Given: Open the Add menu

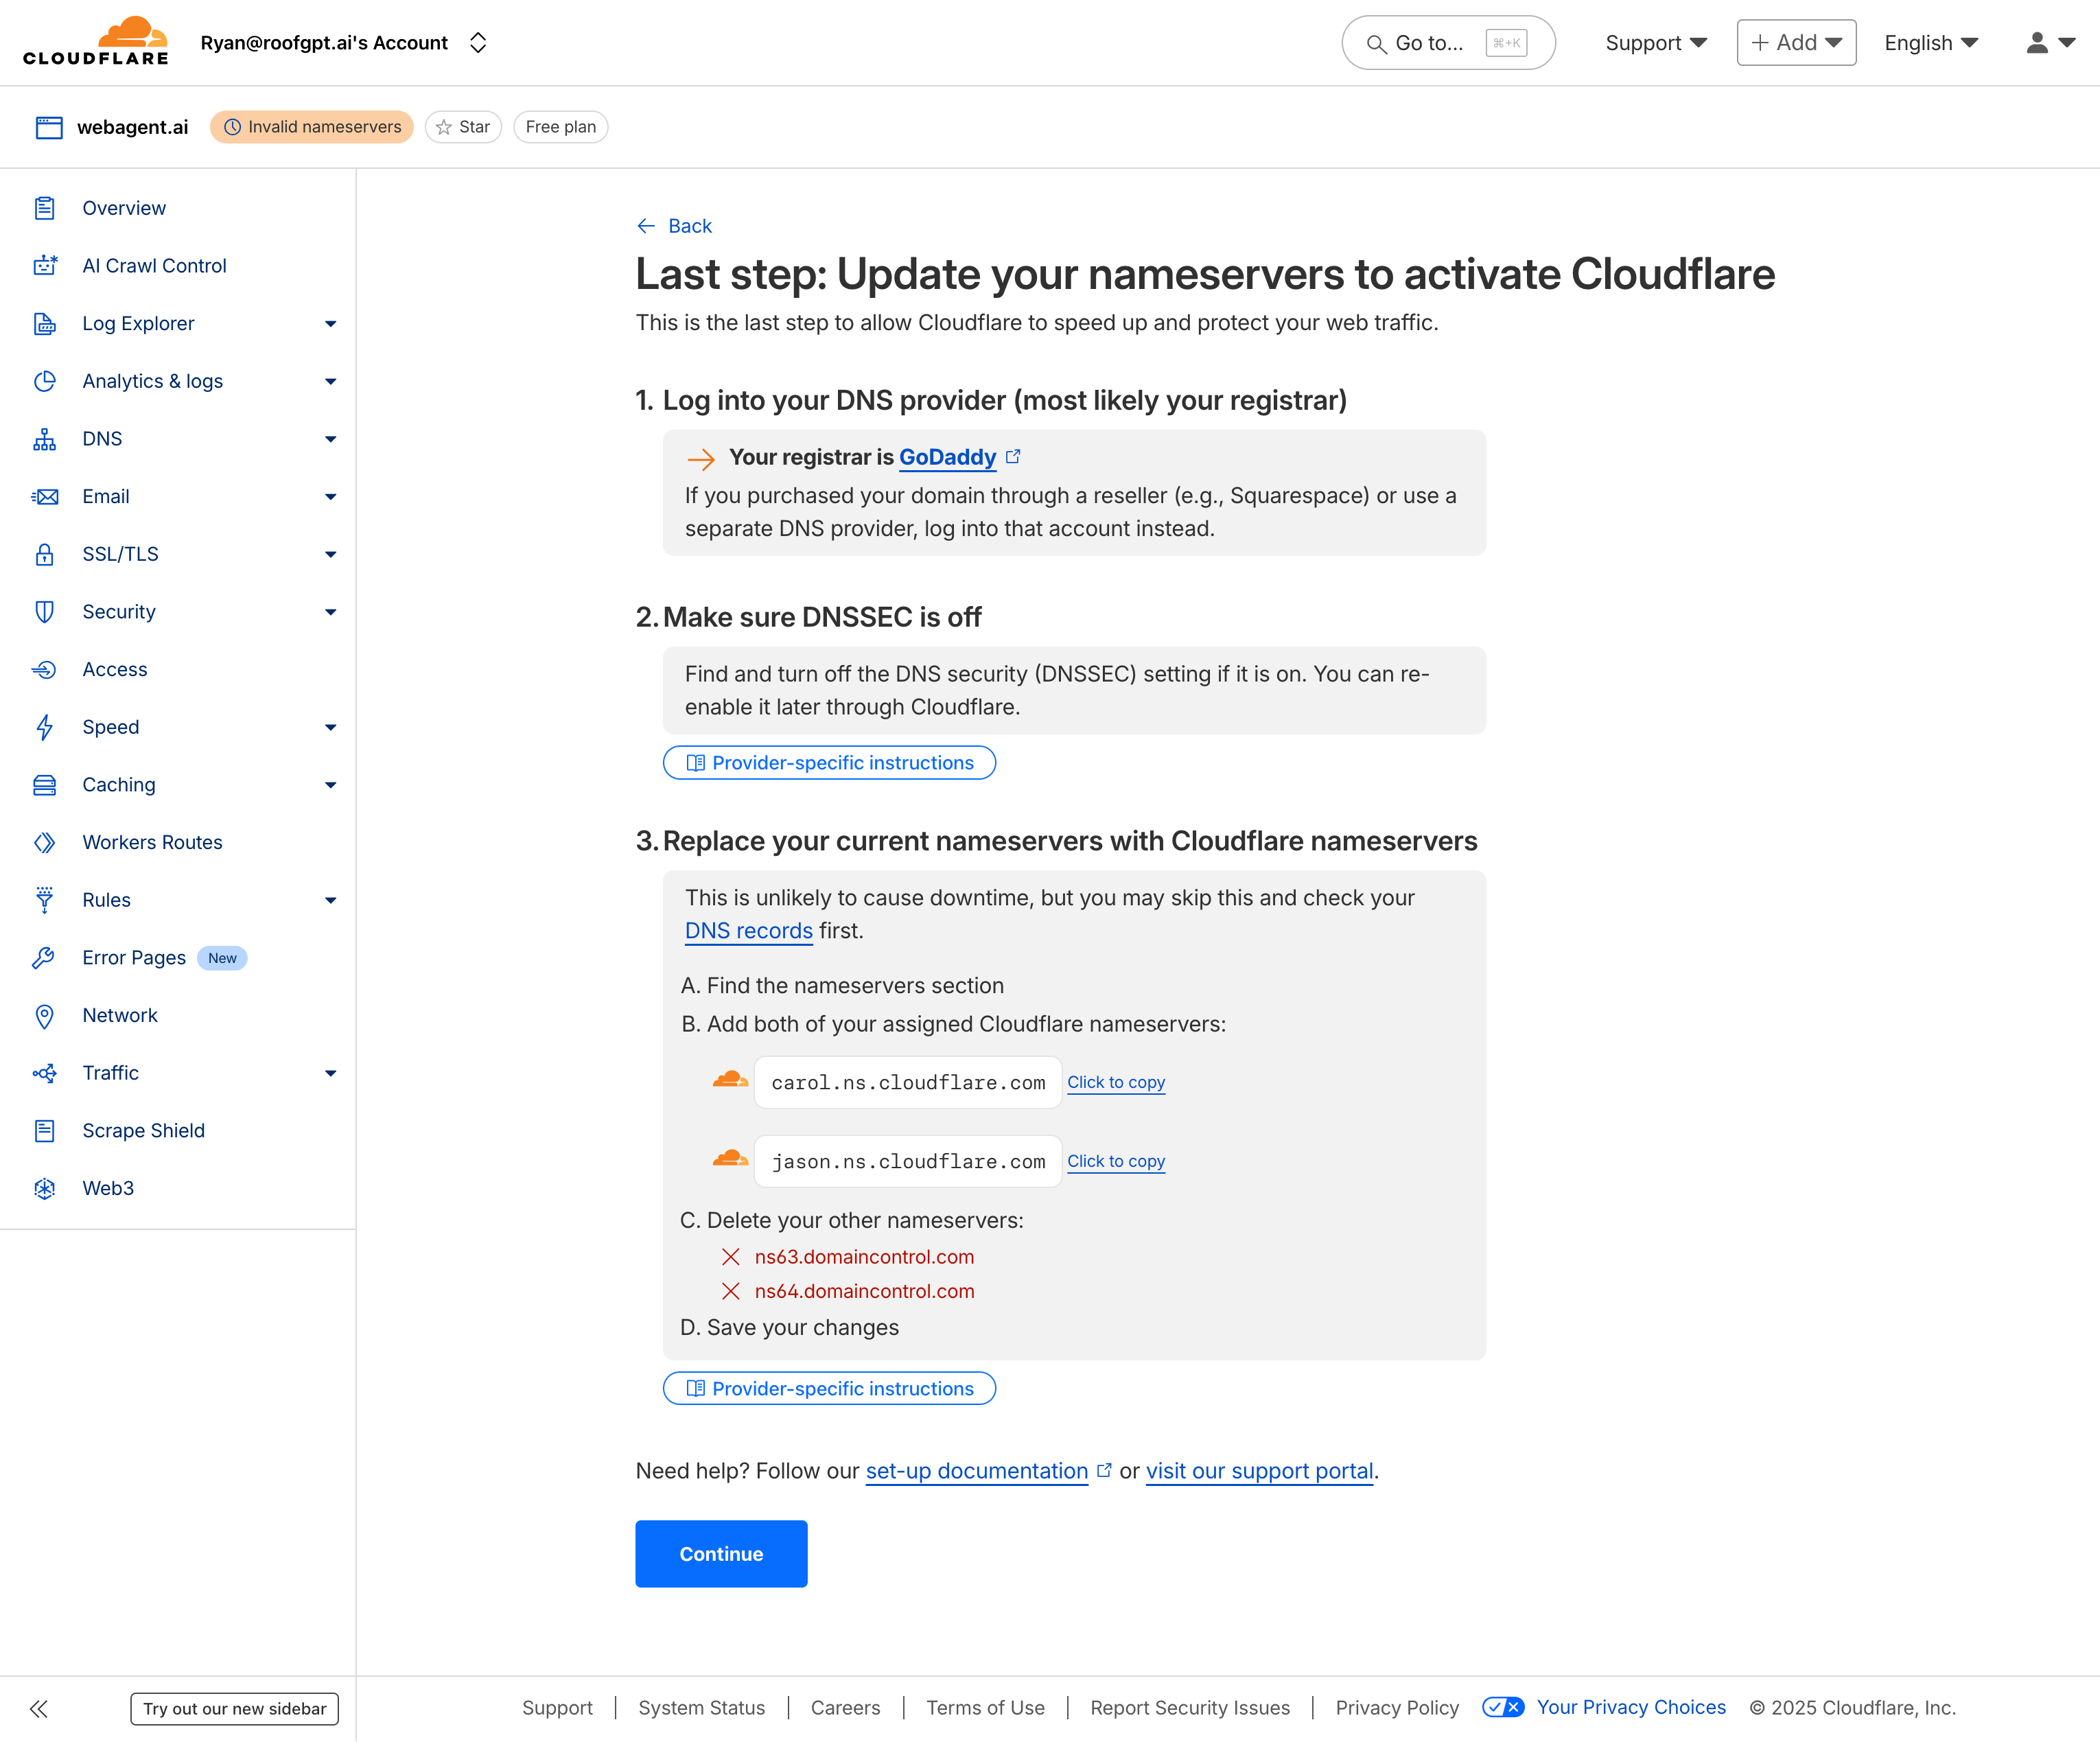Looking at the screenshot, I should tap(1795, 42).
